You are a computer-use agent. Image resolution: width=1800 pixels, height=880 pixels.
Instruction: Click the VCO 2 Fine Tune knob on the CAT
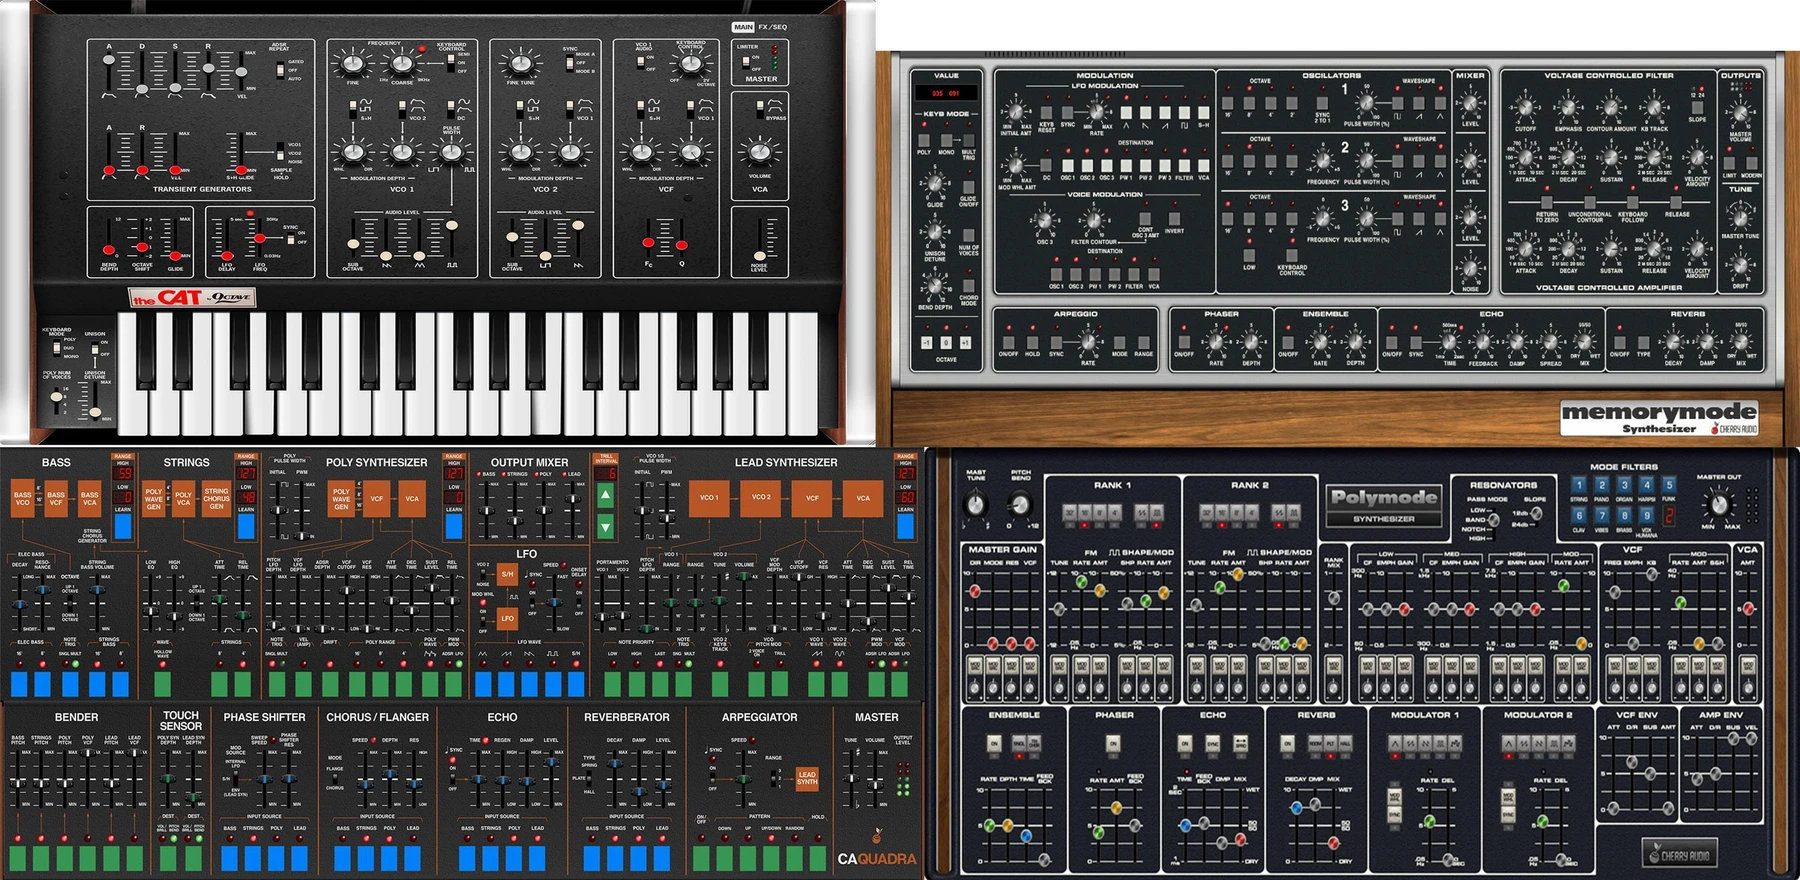tap(521, 63)
